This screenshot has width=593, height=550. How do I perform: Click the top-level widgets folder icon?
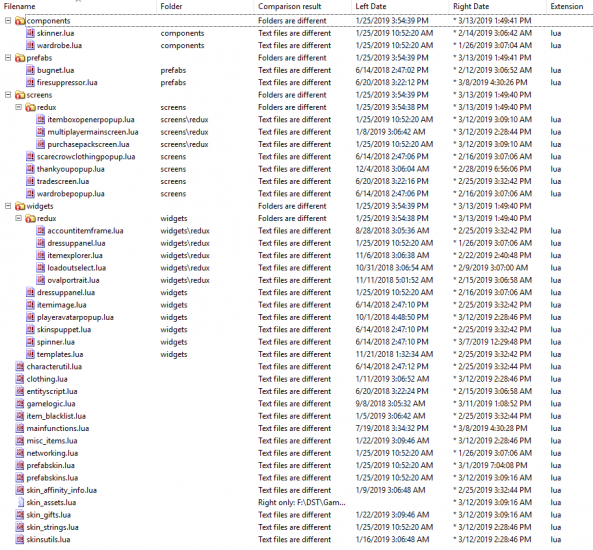pyautogui.click(x=20, y=206)
